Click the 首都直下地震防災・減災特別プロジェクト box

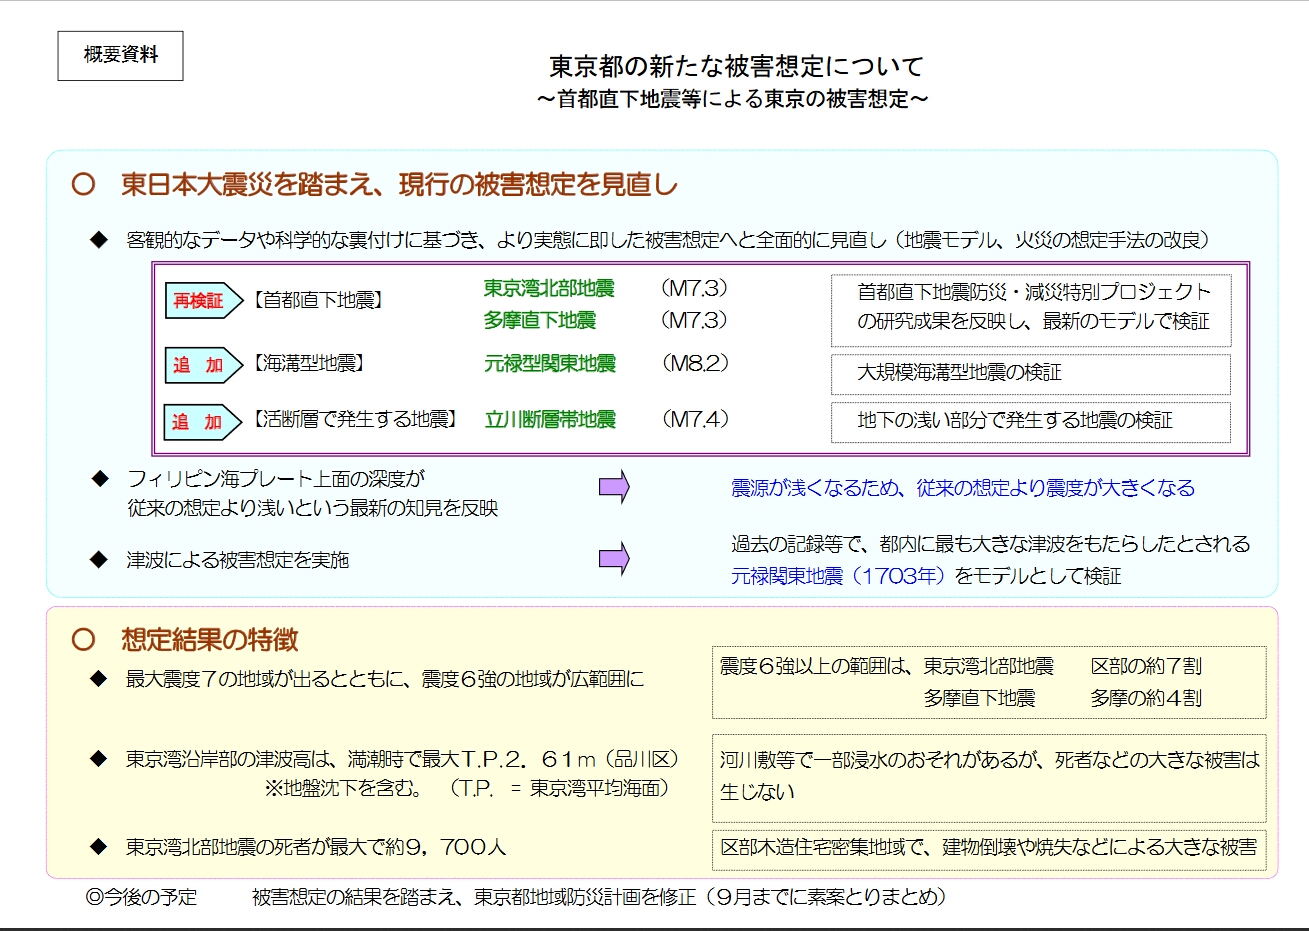(1030, 307)
